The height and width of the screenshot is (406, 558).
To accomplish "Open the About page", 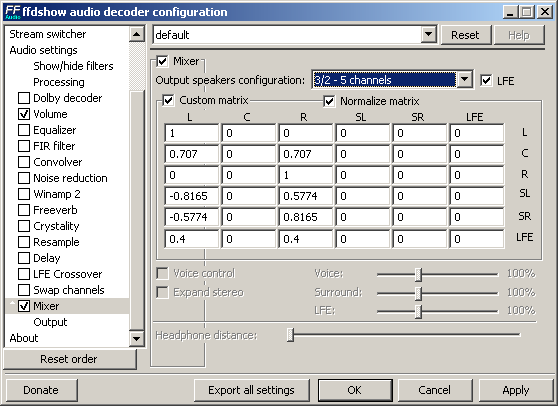I will click(23, 338).
